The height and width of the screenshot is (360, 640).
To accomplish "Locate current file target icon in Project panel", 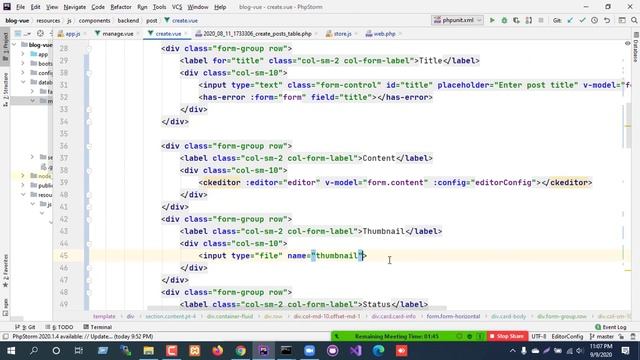I will click(x=40, y=33).
